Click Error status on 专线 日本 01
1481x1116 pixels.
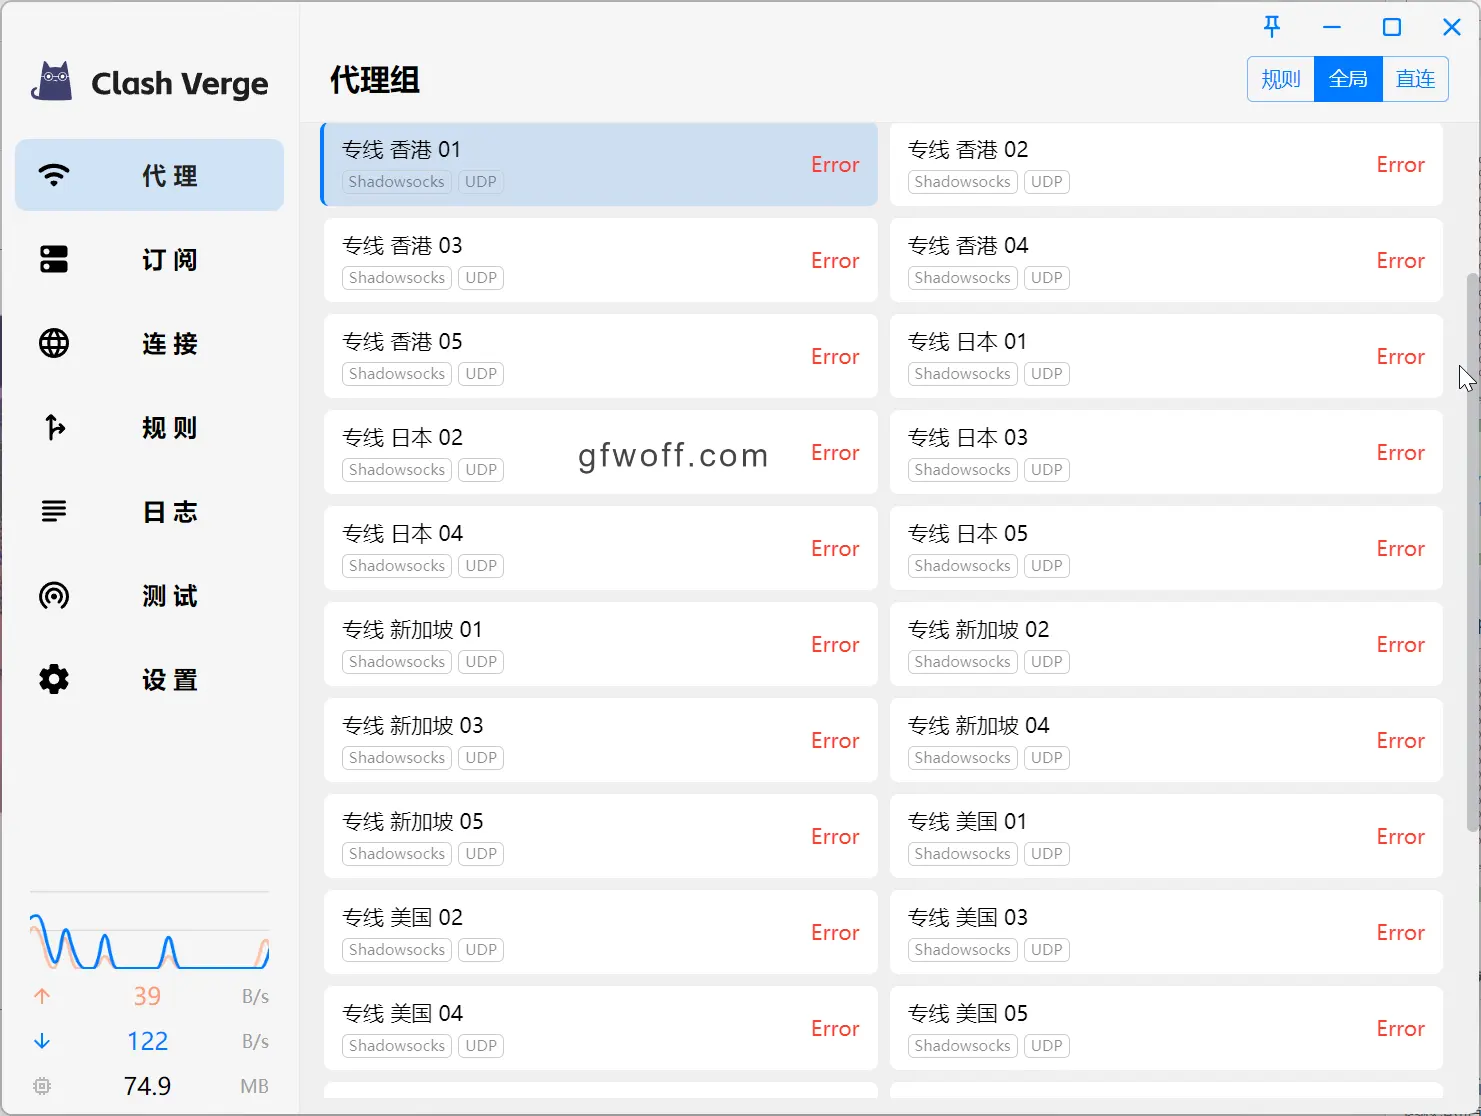(1400, 356)
